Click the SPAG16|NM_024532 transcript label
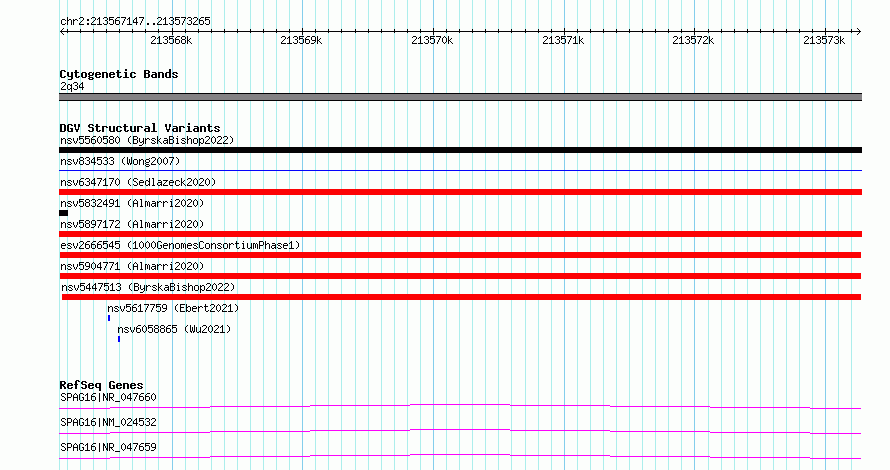 pyautogui.click(x=108, y=422)
